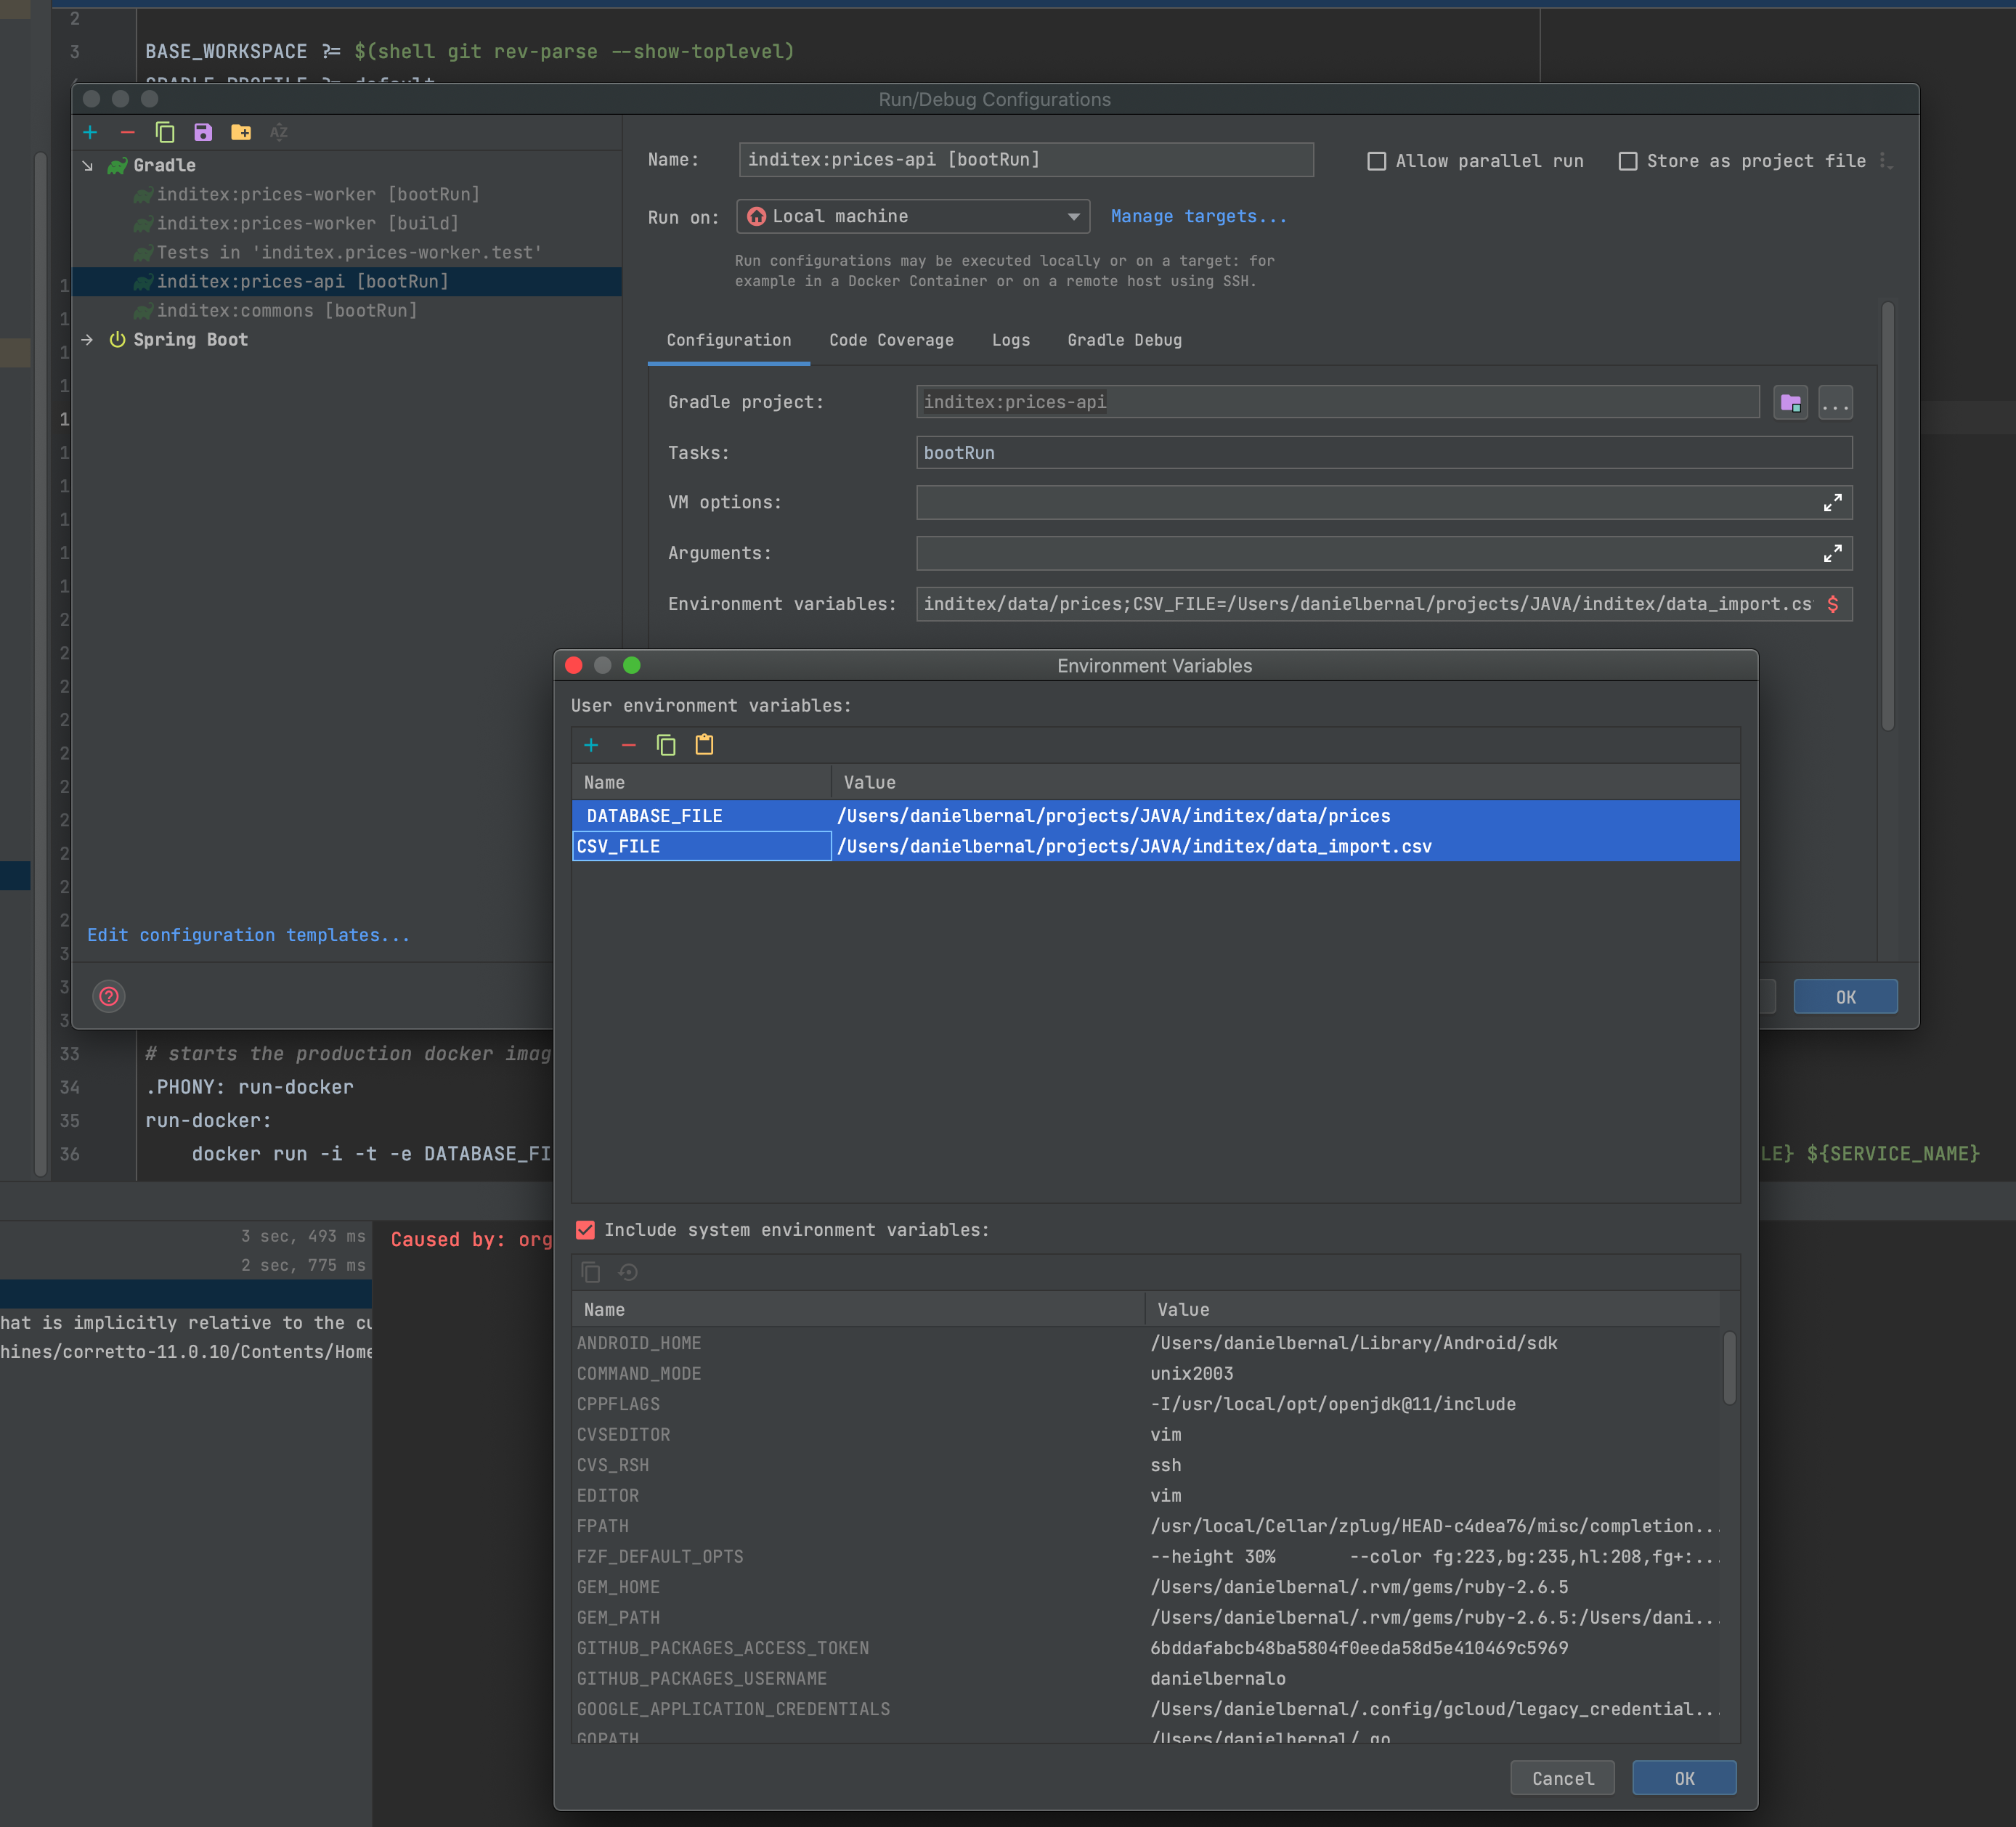Add new environment variable with plus icon

pos(591,745)
